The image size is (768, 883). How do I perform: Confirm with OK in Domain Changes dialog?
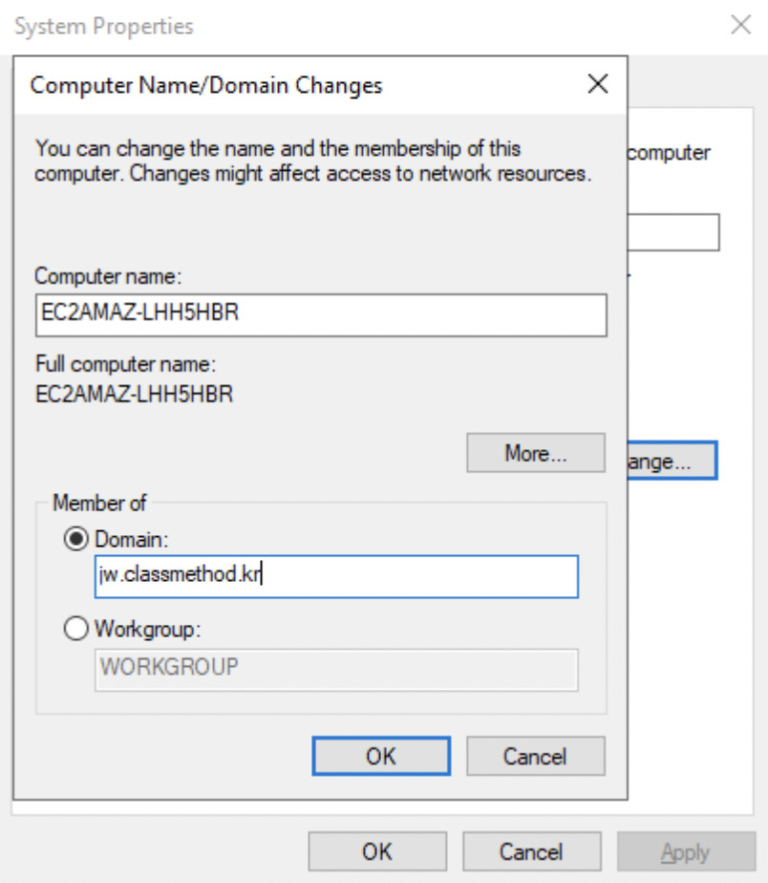[x=380, y=756]
